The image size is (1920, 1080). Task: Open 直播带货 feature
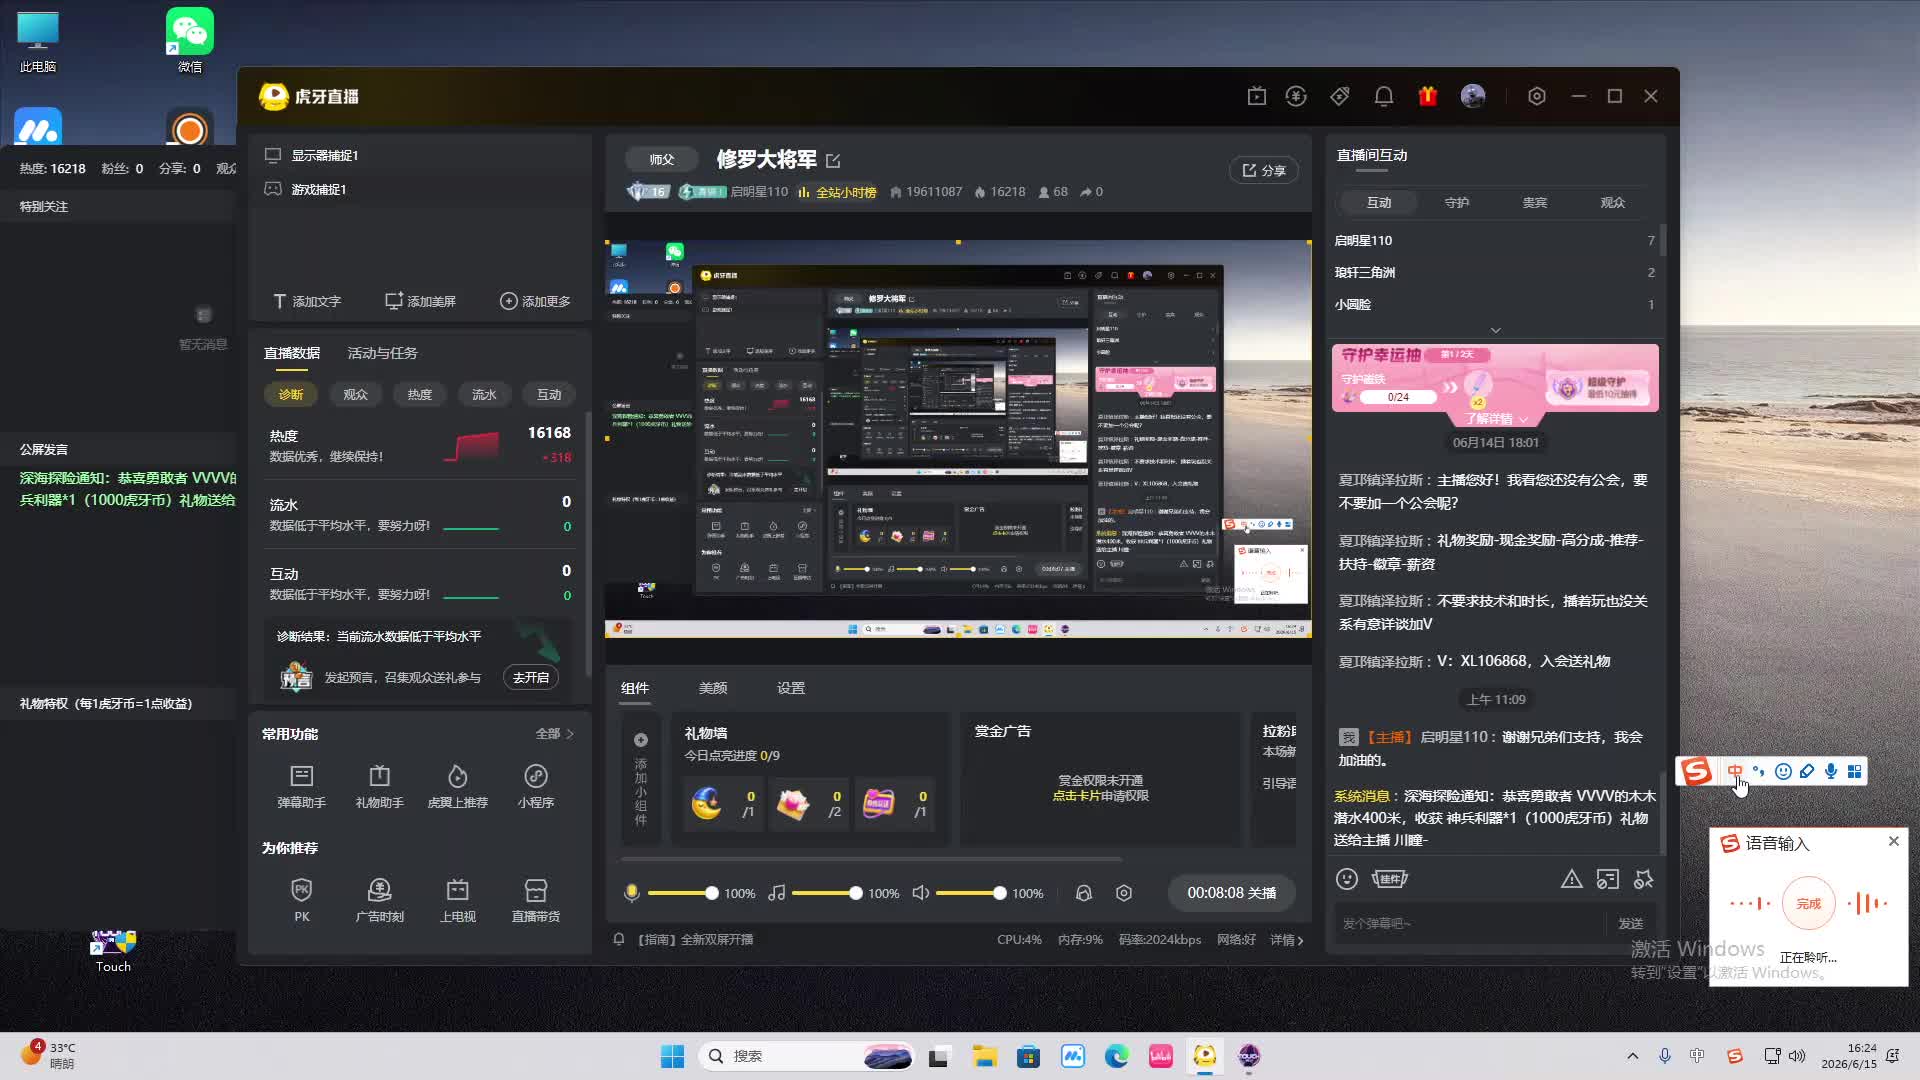click(x=535, y=900)
